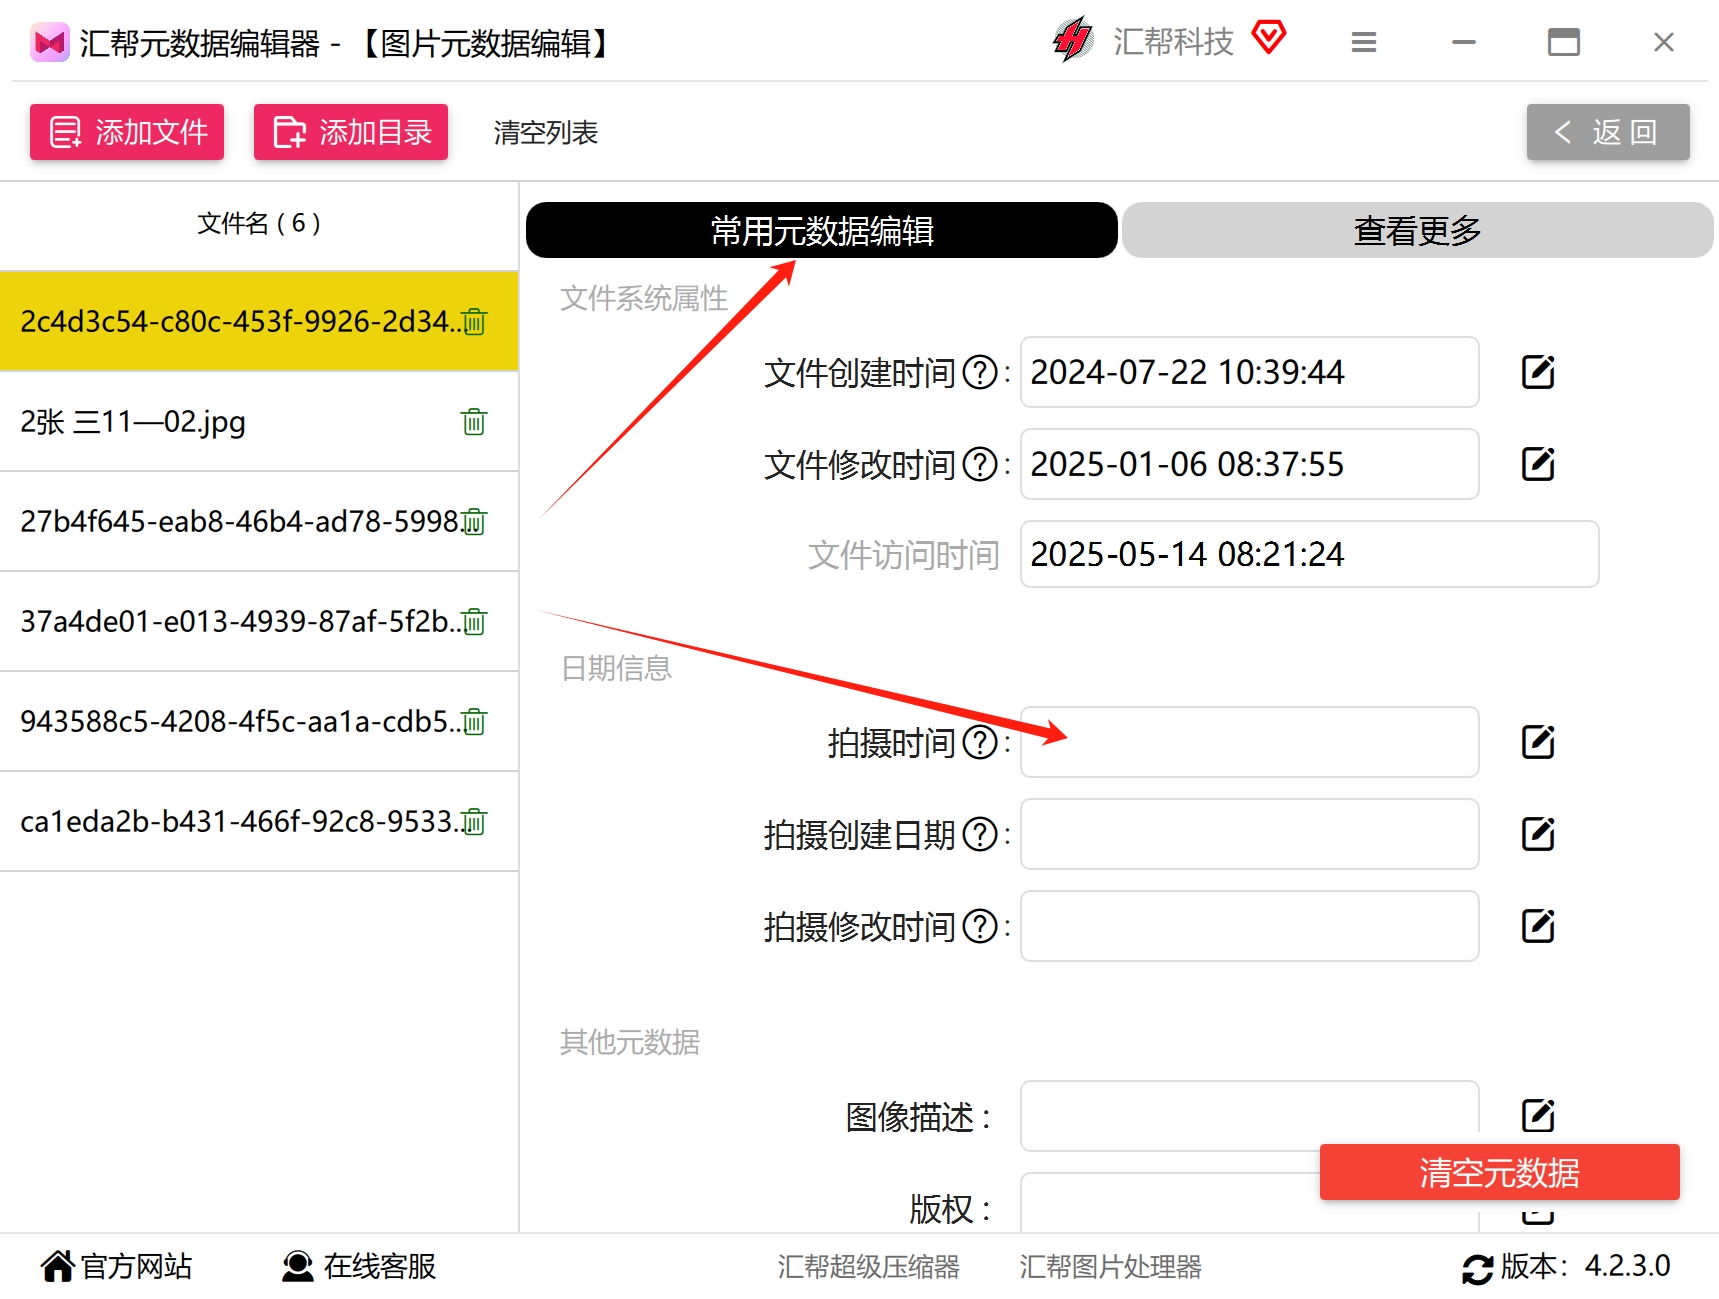Screen dimensions: 1719x1299
Task: Click the 文件创建时间 input showing 2024-07-22
Action: pos(1249,372)
